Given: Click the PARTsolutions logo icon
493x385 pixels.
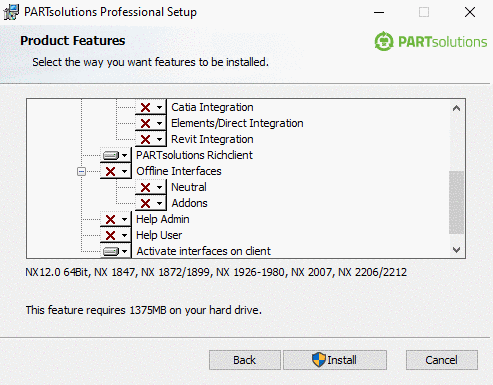Looking at the screenshot, I should click(384, 41).
